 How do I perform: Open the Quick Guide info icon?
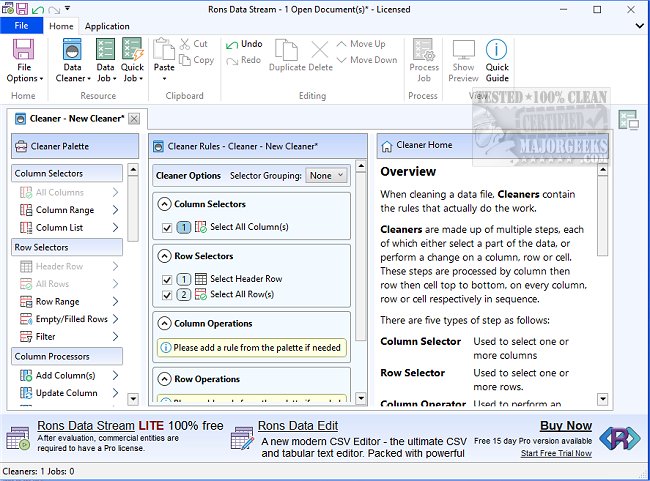[496, 49]
